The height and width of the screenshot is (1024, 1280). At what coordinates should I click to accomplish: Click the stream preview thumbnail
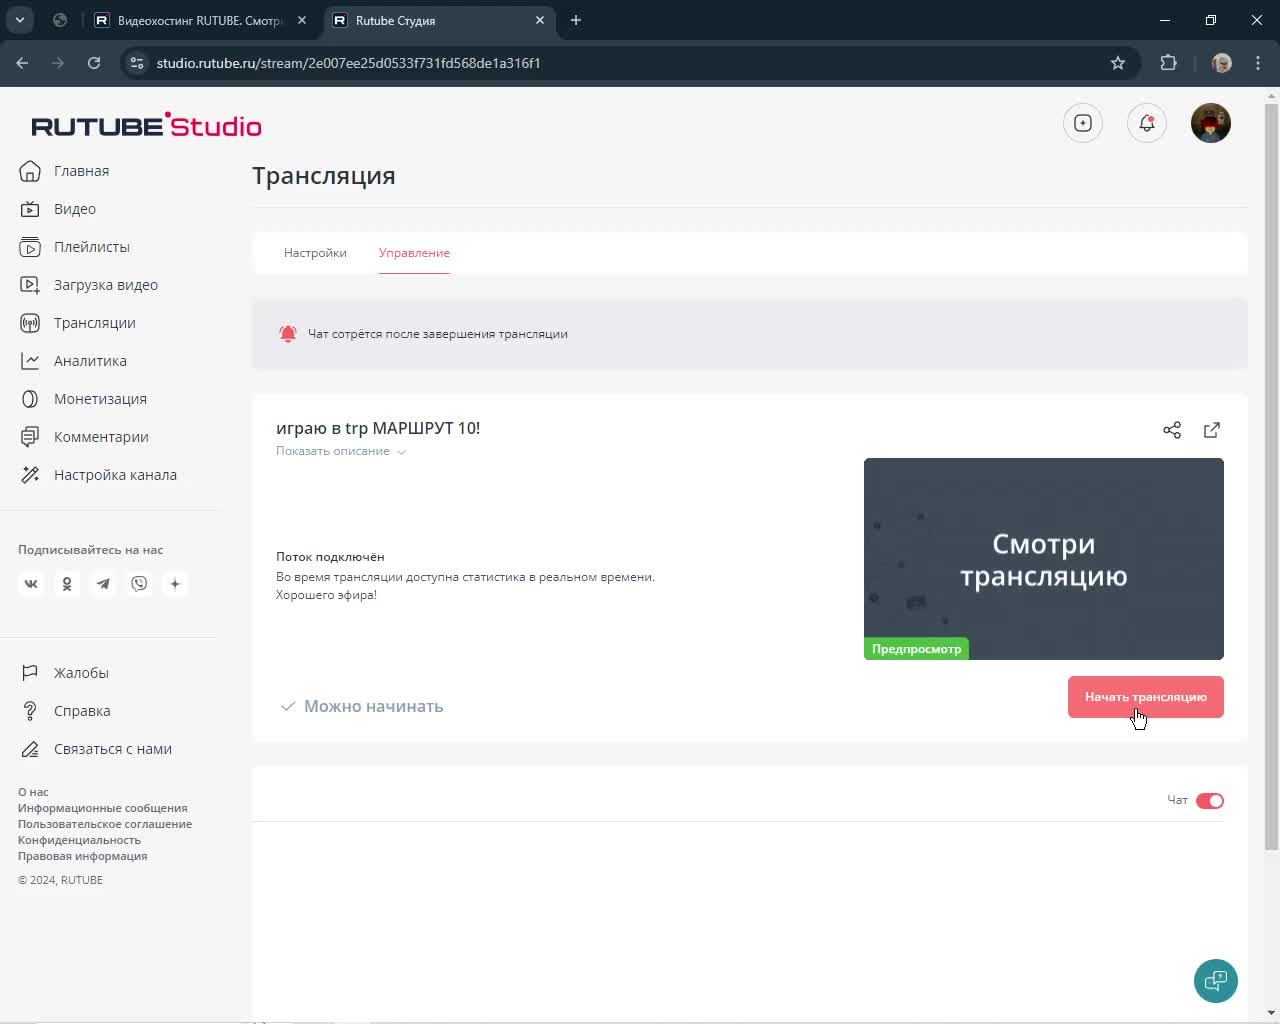tap(1044, 559)
